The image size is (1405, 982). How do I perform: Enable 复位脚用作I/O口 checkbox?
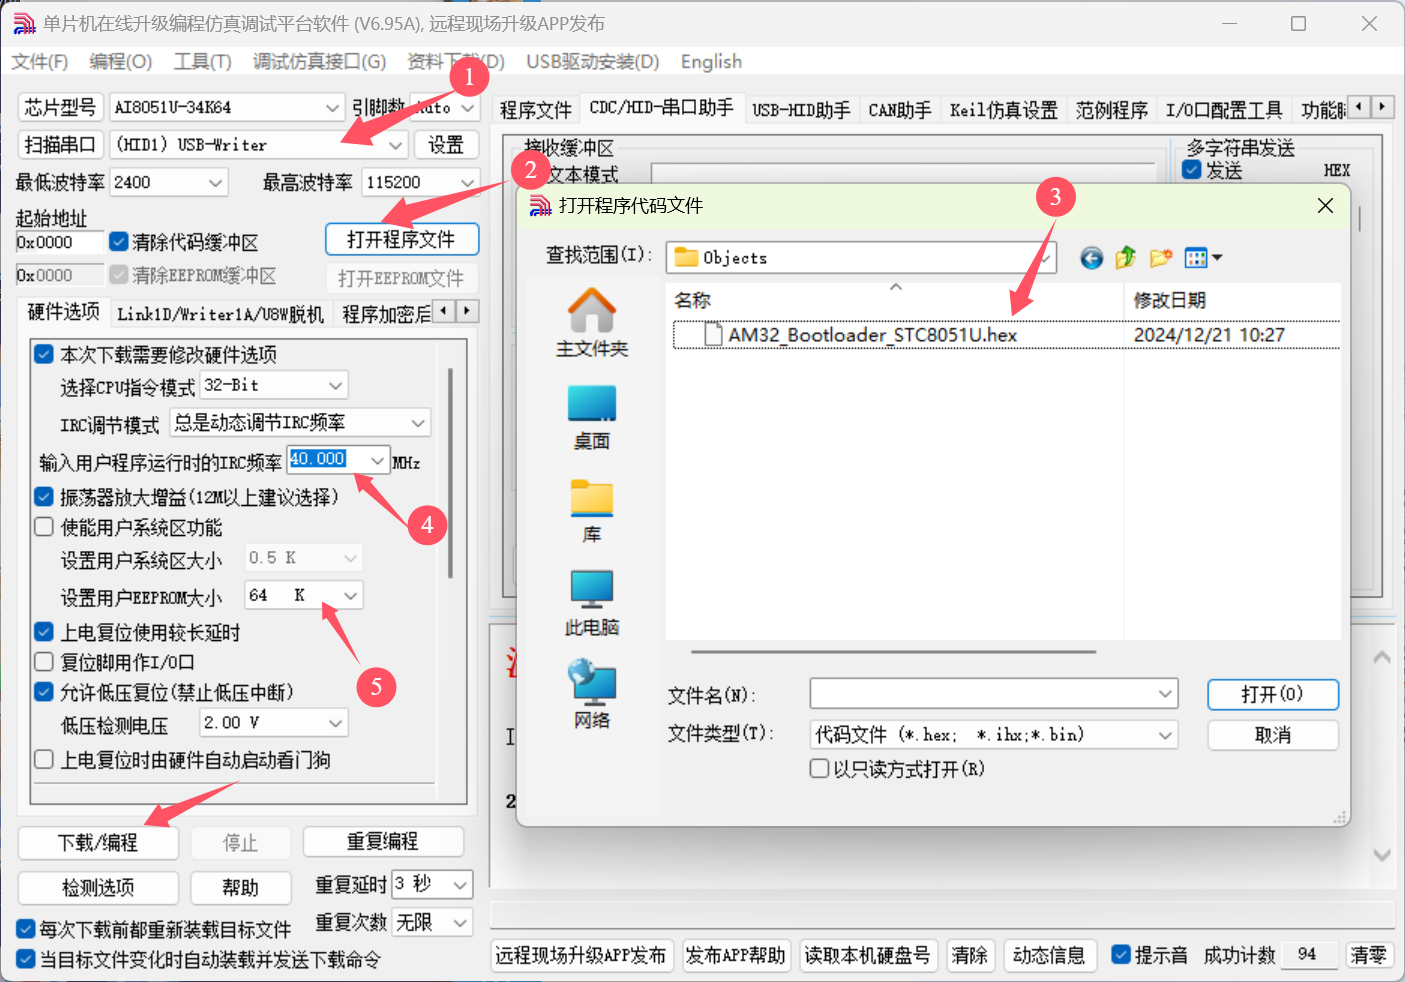(44, 662)
